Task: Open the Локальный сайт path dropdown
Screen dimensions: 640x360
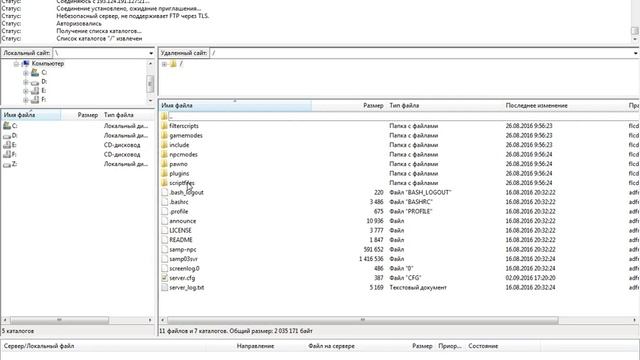Action: 151,53
